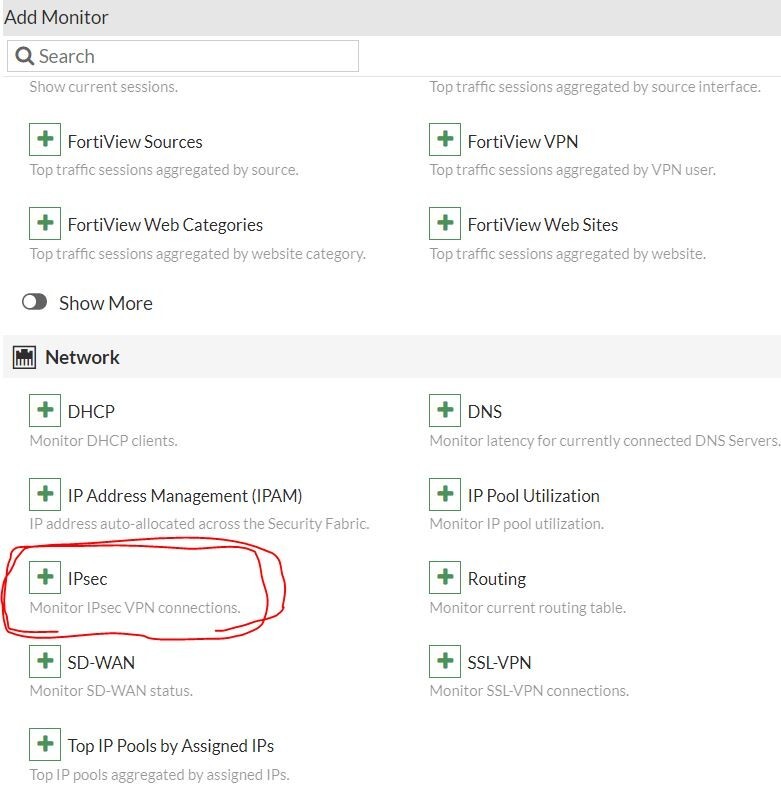Click 'Show current sessions.' description
Image resolution: width=781 pixels, height=796 pixels.
coord(104,87)
